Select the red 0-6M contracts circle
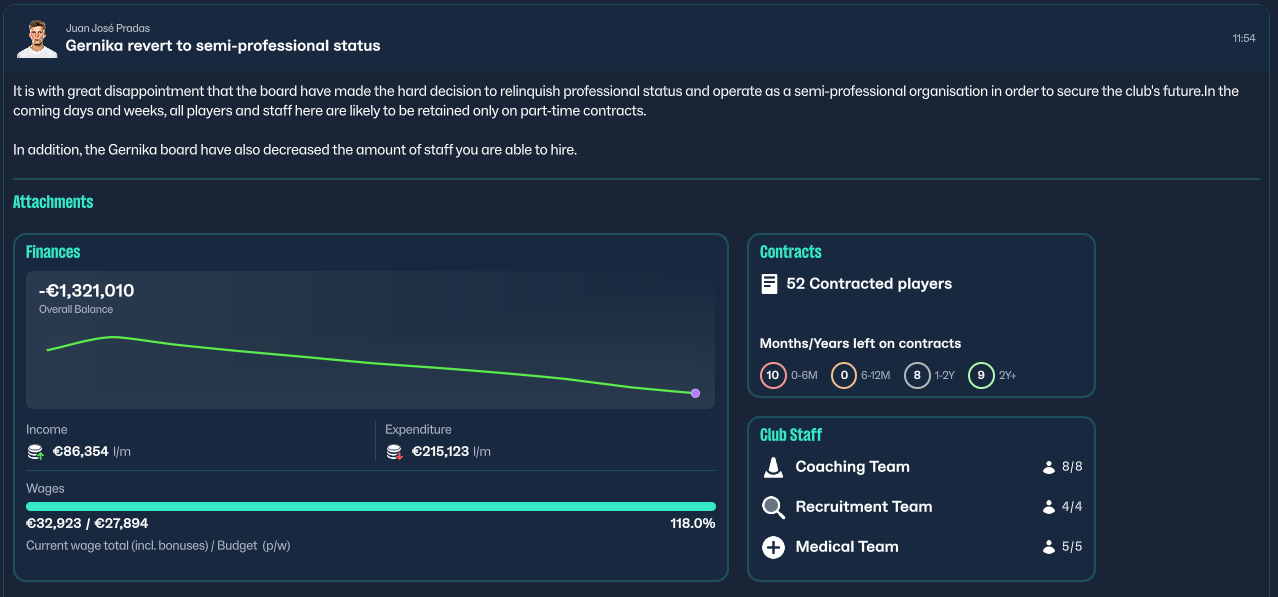 772,376
